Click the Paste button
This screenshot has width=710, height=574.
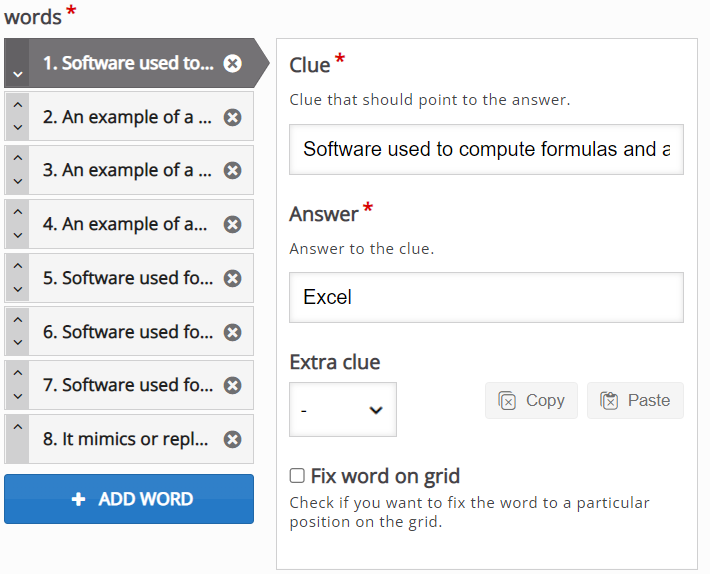click(x=635, y=401)
